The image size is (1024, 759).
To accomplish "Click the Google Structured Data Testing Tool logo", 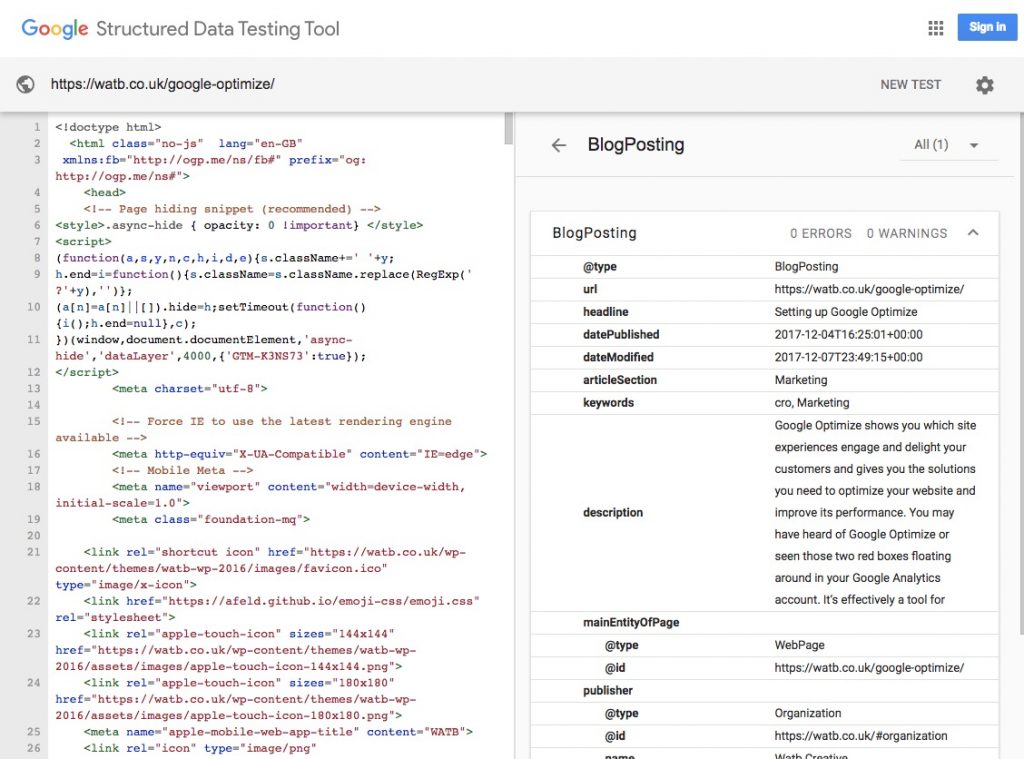I will 180,28.
